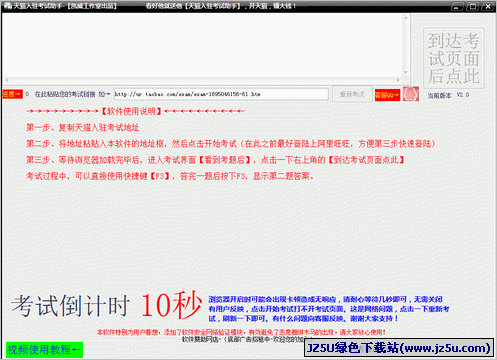
Task: Click the left arrow of the horizontal scrollbar
Action: click(7, 80)
